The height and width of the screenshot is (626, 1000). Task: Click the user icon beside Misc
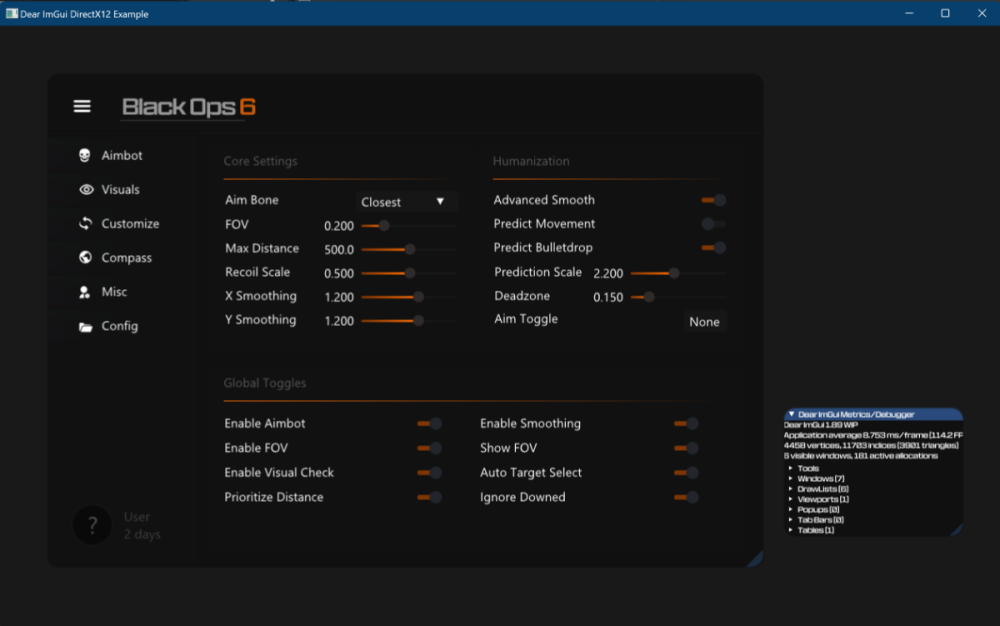point(85,292)
